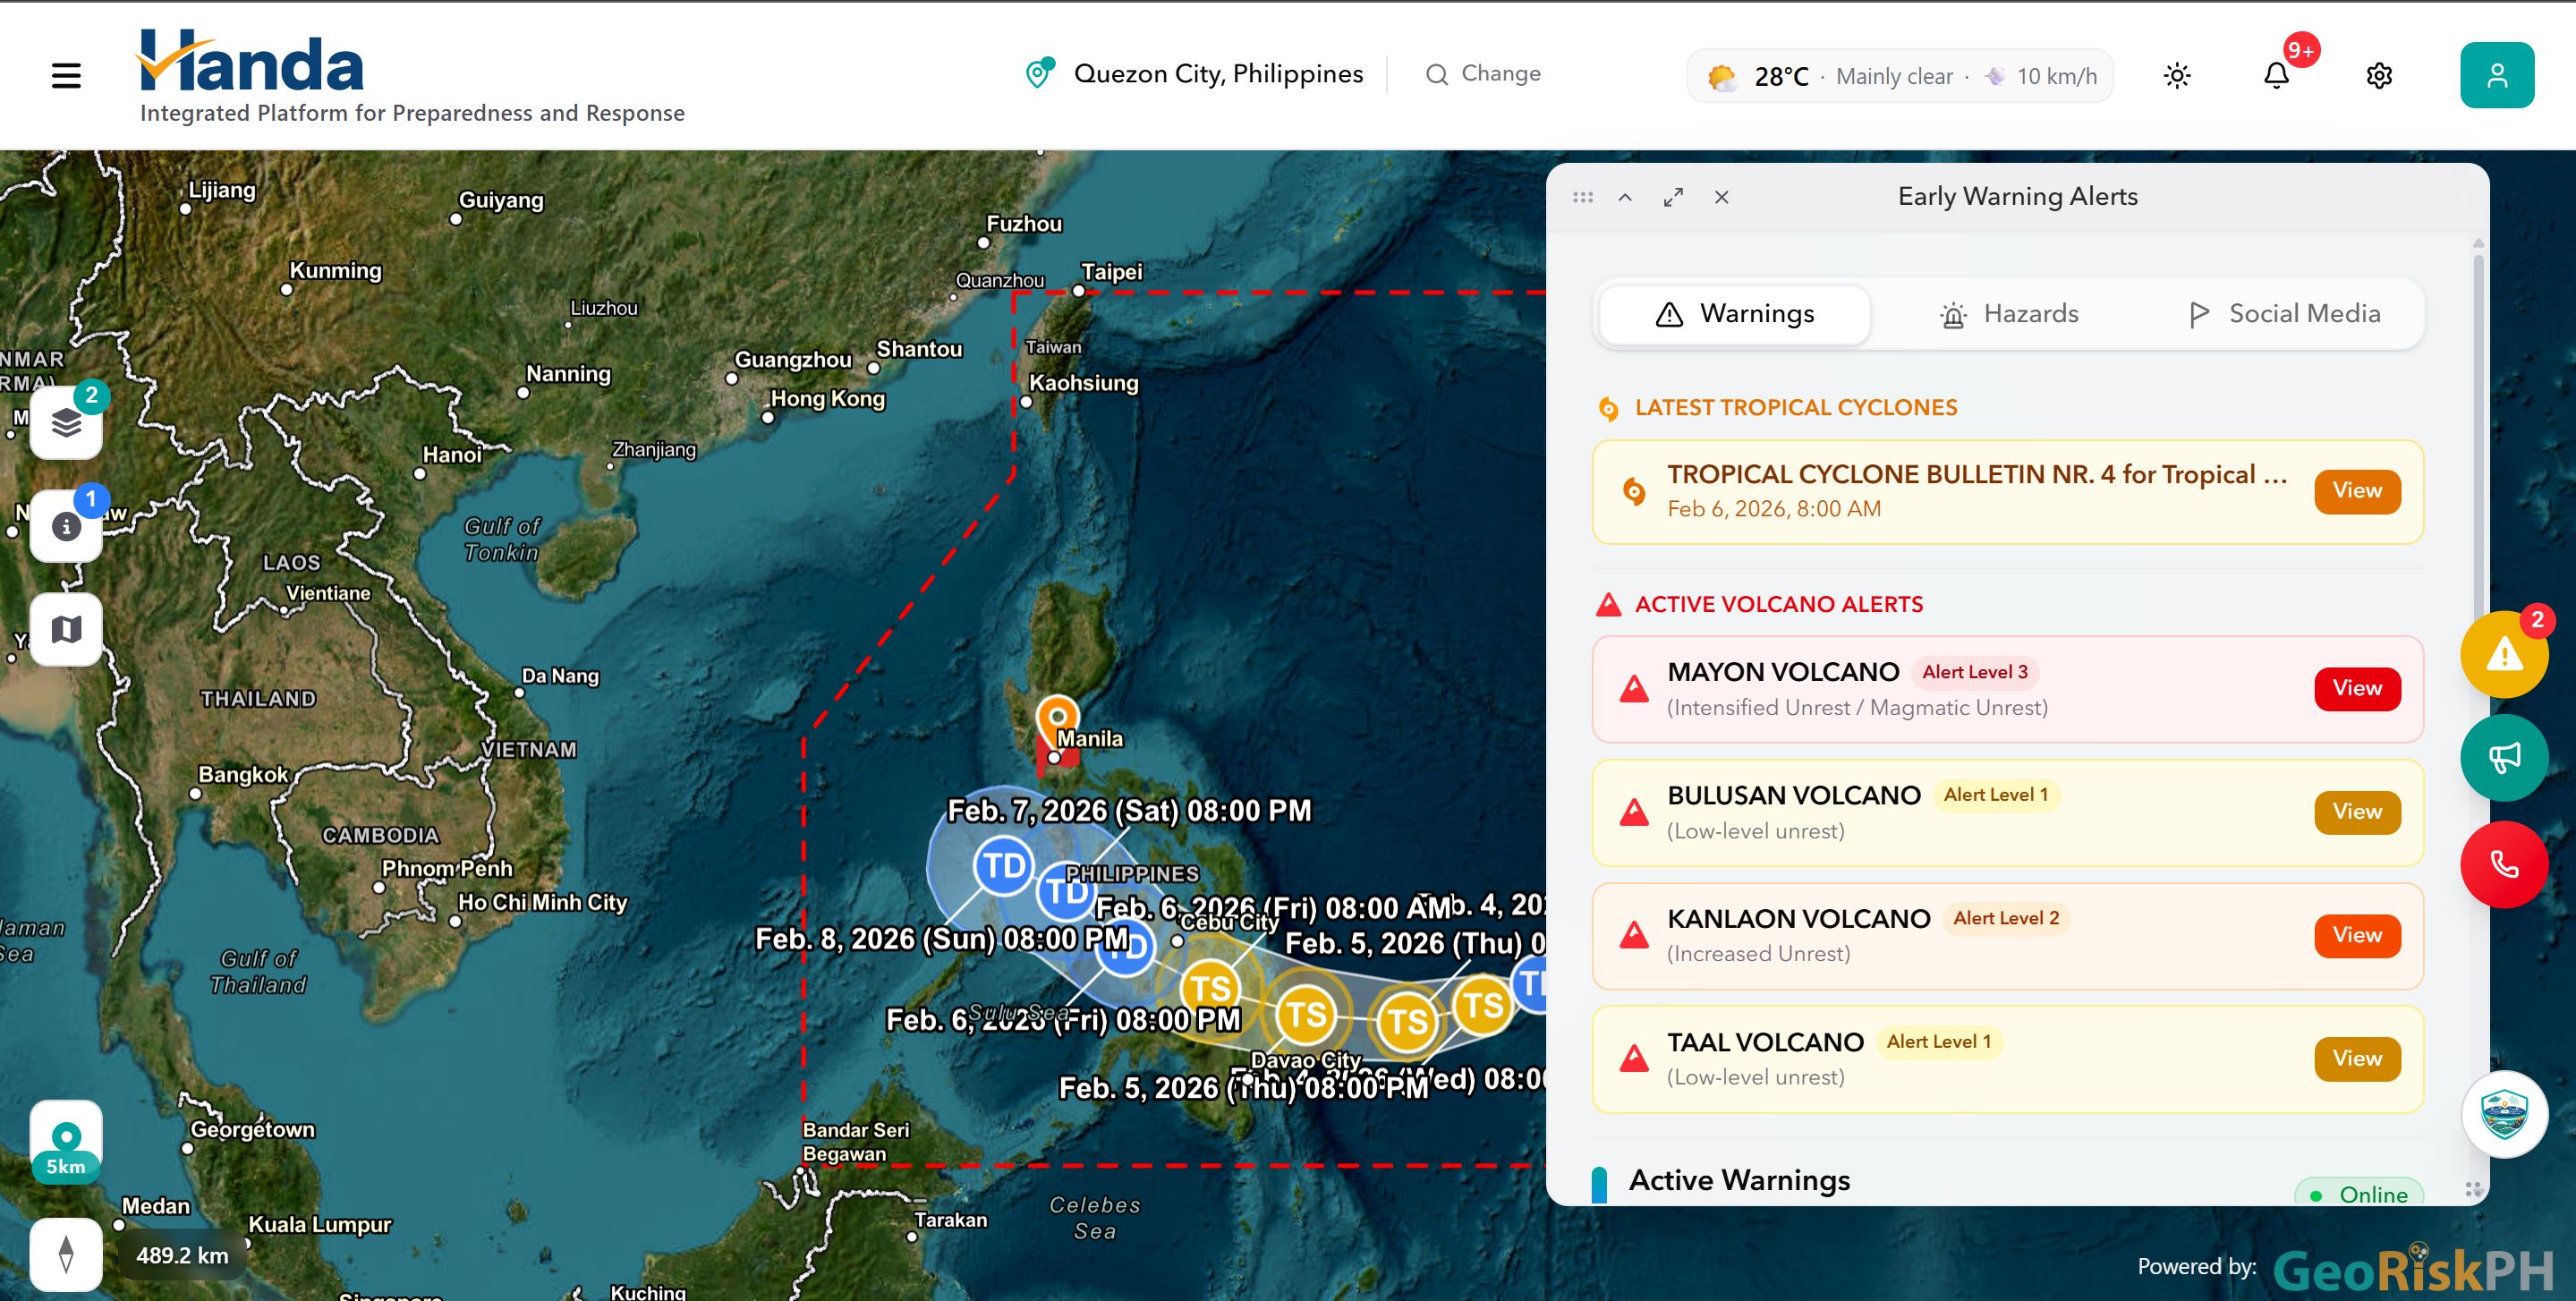Open the megaphone announcements button
This screenshot has height=1301, width=2576.
coord(2503,758)
